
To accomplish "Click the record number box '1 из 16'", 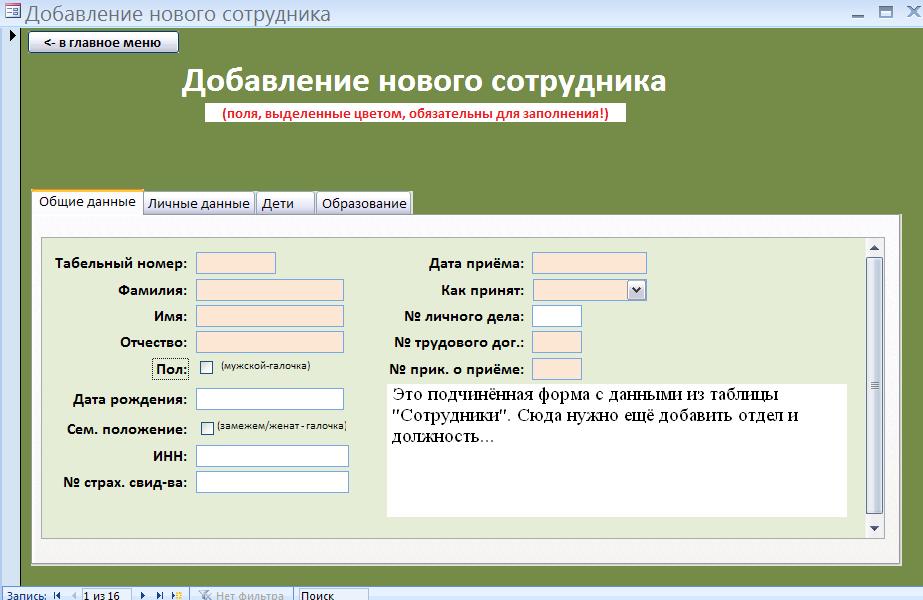I will [106, 595].
